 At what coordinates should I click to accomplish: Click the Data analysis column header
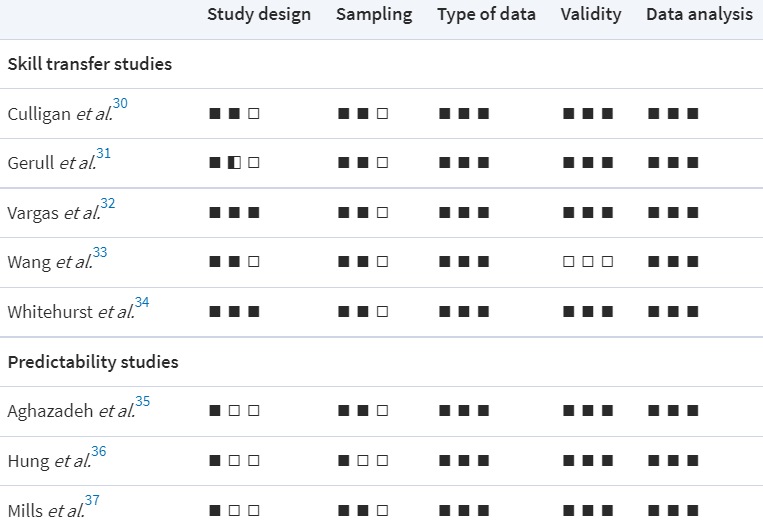(699, 14)
